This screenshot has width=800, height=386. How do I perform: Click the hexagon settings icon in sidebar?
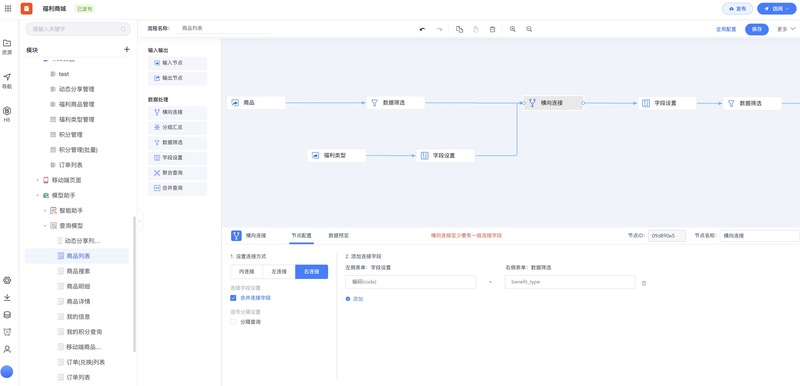pos(7,280)
